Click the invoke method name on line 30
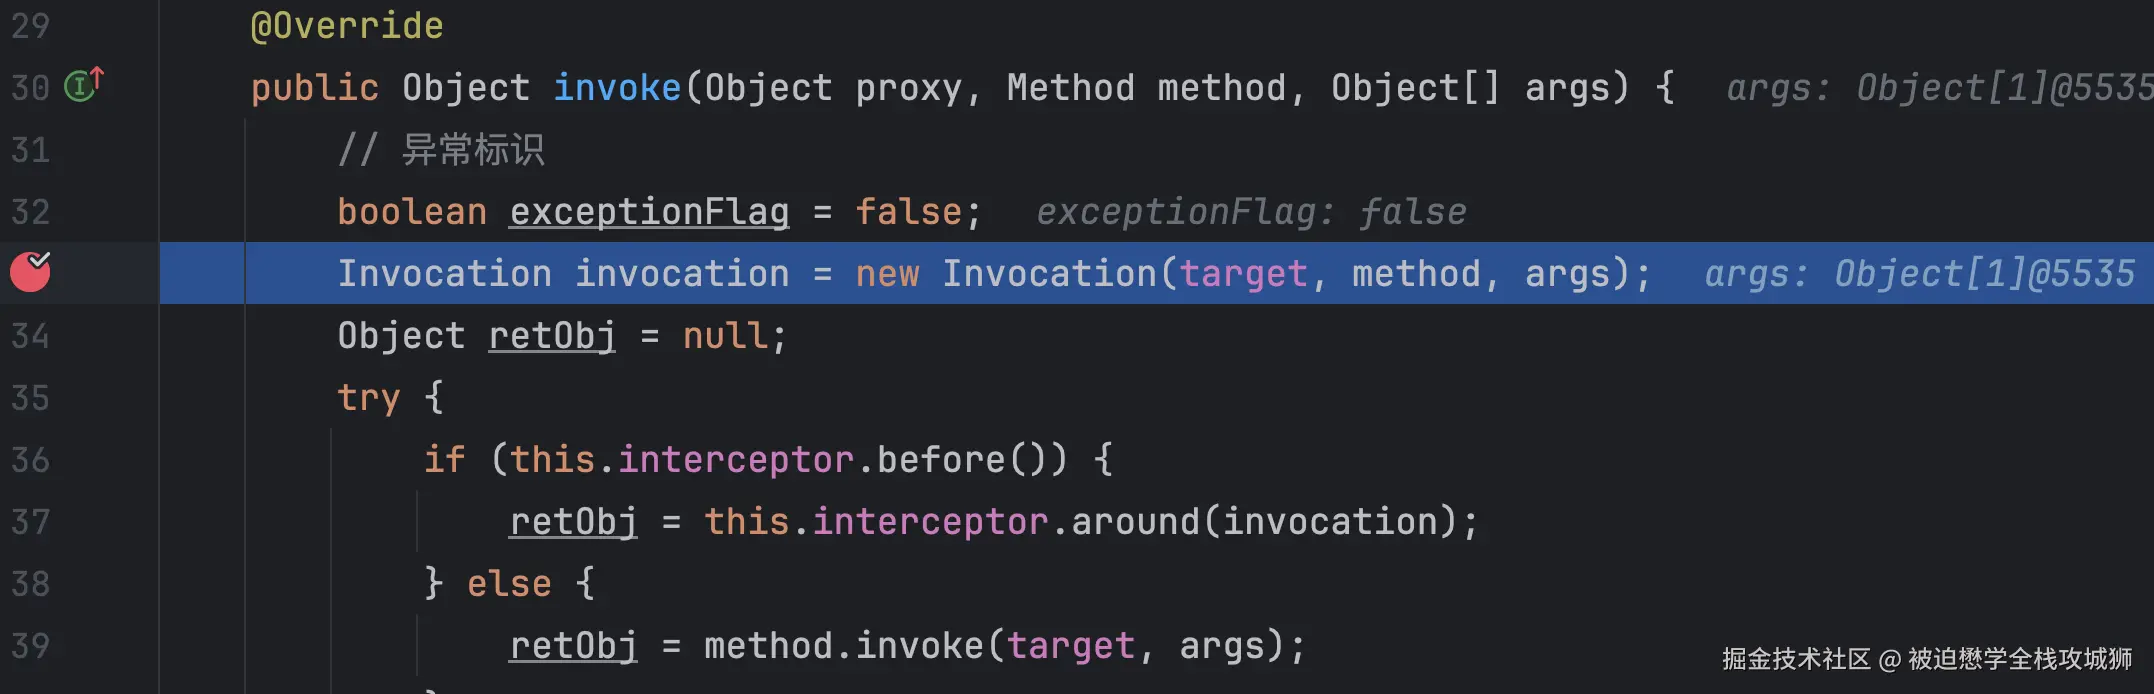Screen dimensions: 2154x694 click(617, 88)
